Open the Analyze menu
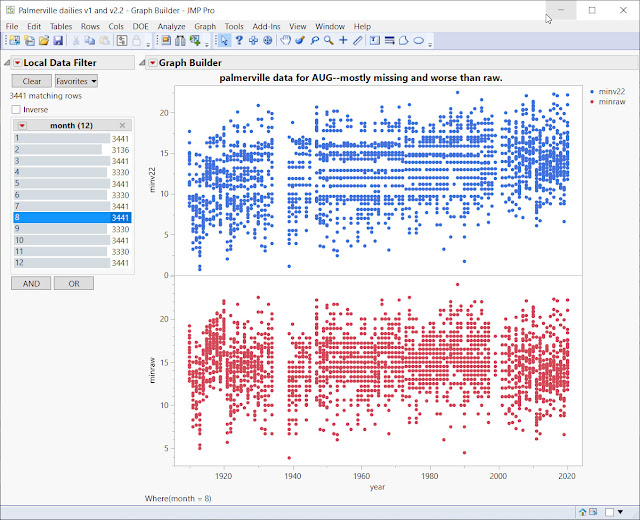Screen dimensions: 640x520 click(171, 27)
